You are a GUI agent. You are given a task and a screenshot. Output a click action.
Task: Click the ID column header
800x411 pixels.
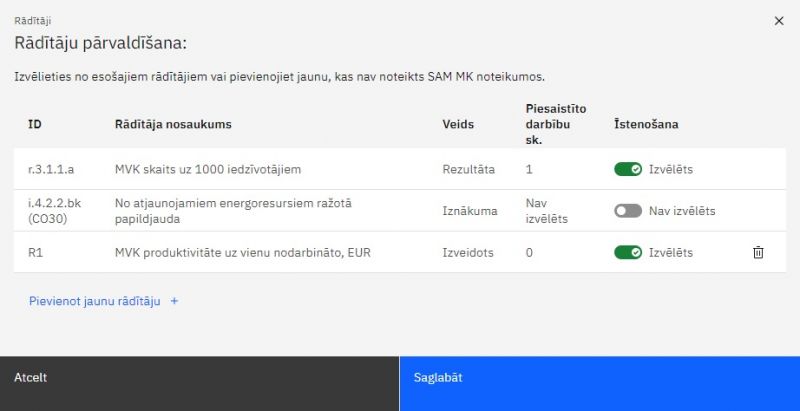34,125
